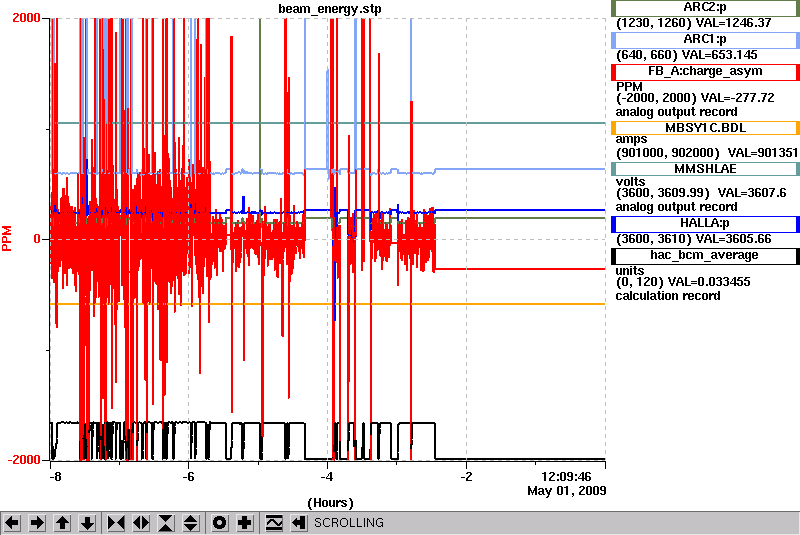Select the MBSY1C.BDL legend entry
This screenshot has width=800, height=535.
tap(705, 128)
